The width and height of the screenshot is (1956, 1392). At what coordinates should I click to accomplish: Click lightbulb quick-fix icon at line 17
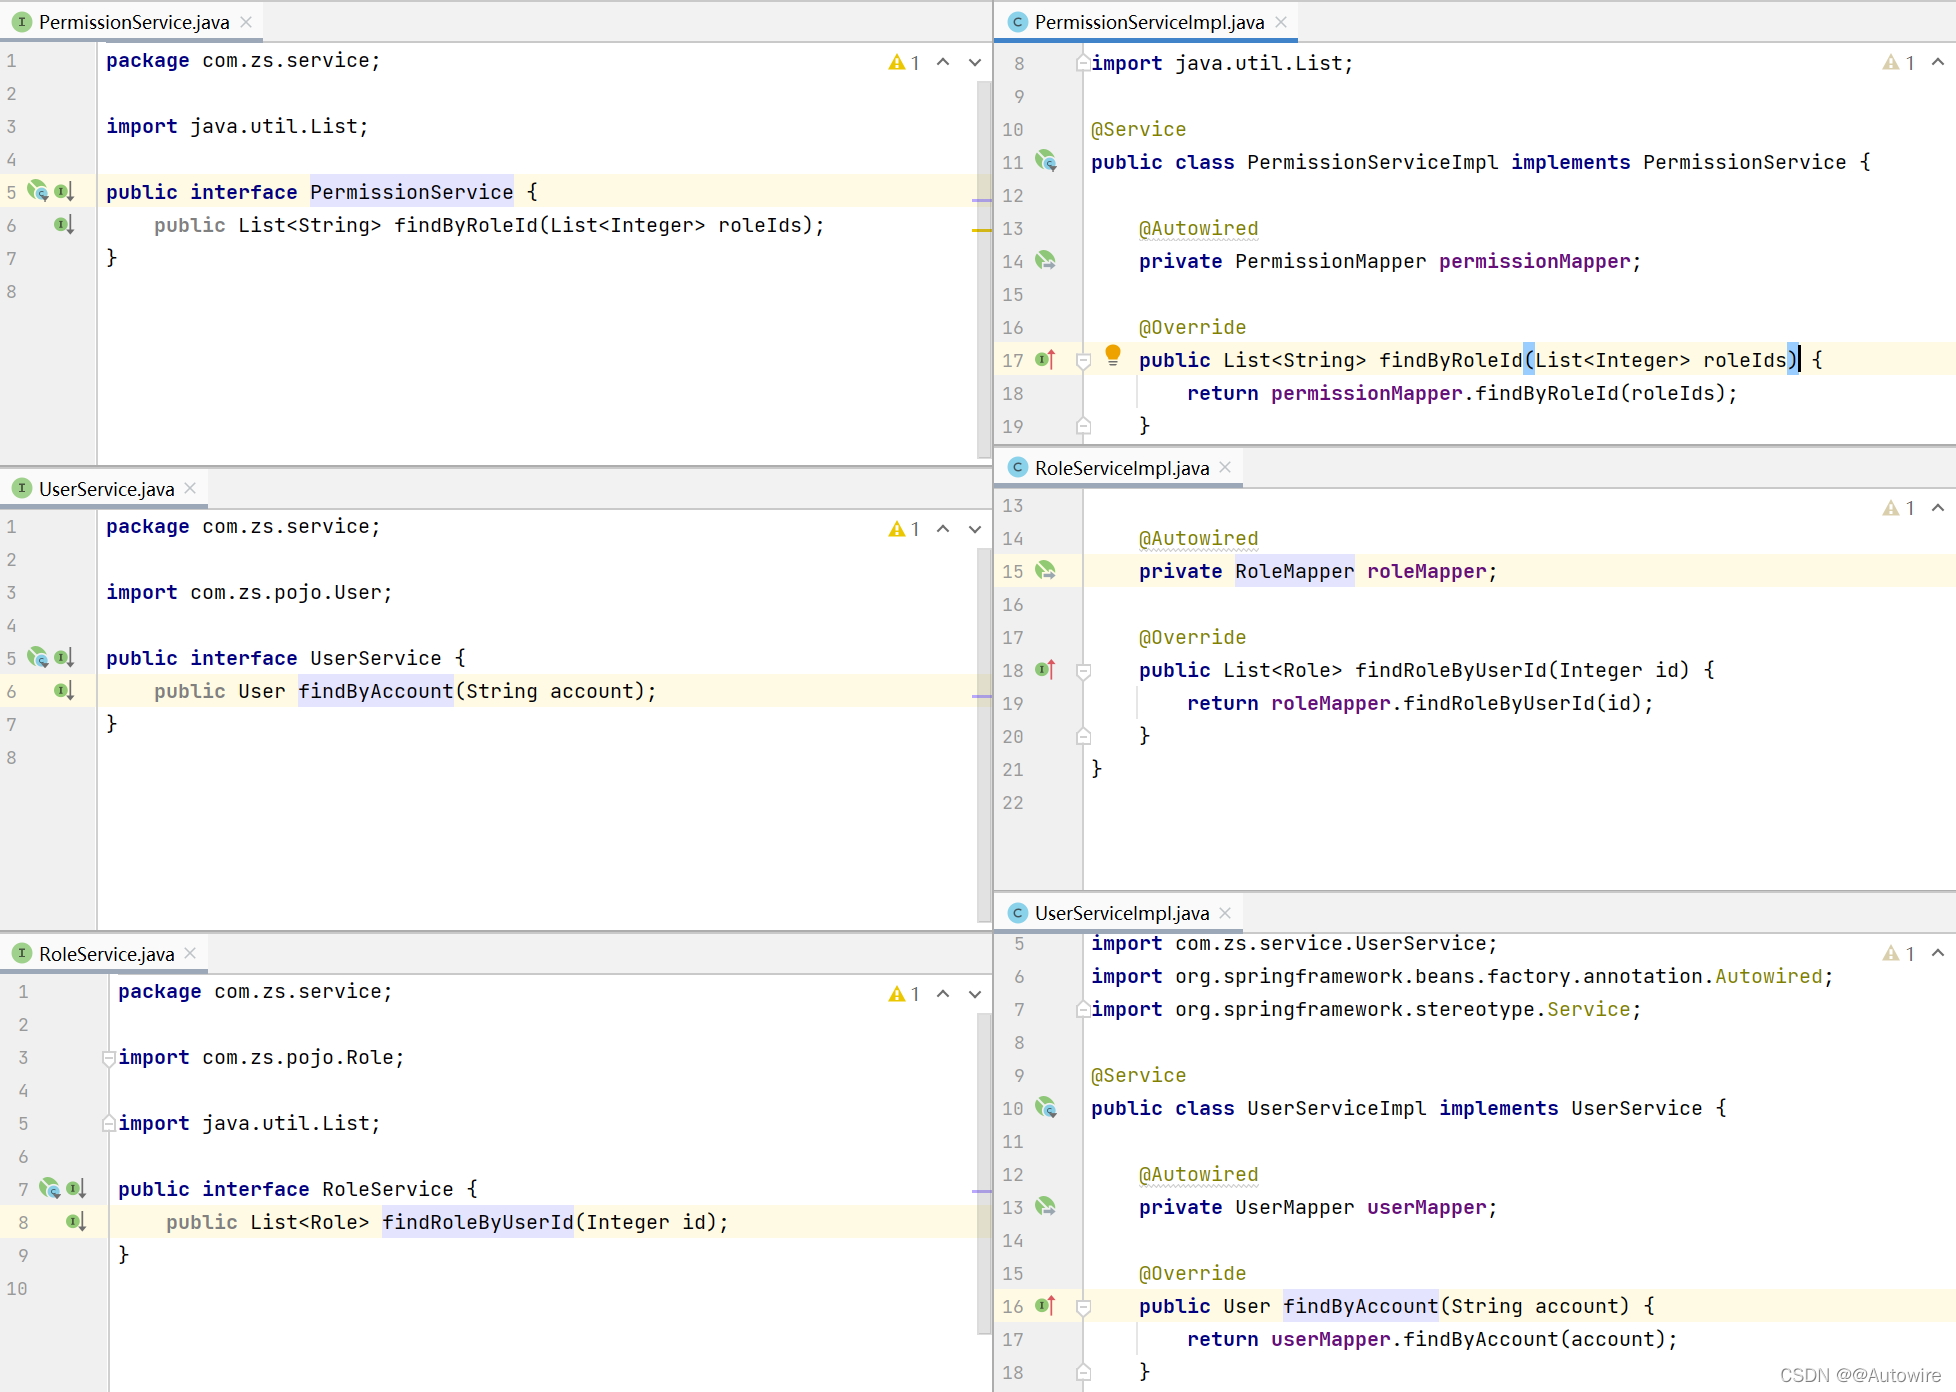[x=1112, y=354]
